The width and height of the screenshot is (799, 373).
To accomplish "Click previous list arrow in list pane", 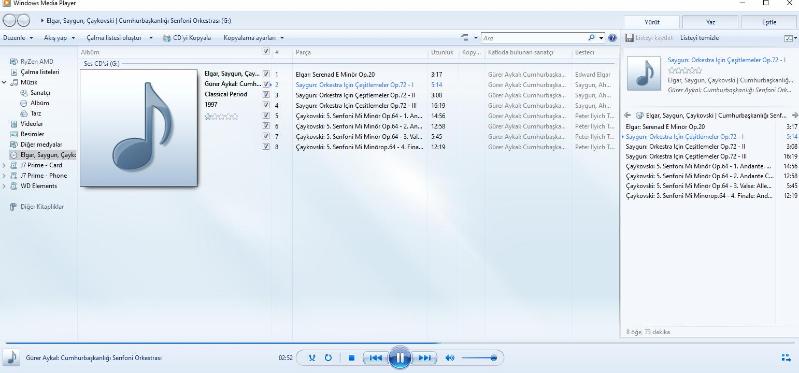I will [x=628, y=116].
